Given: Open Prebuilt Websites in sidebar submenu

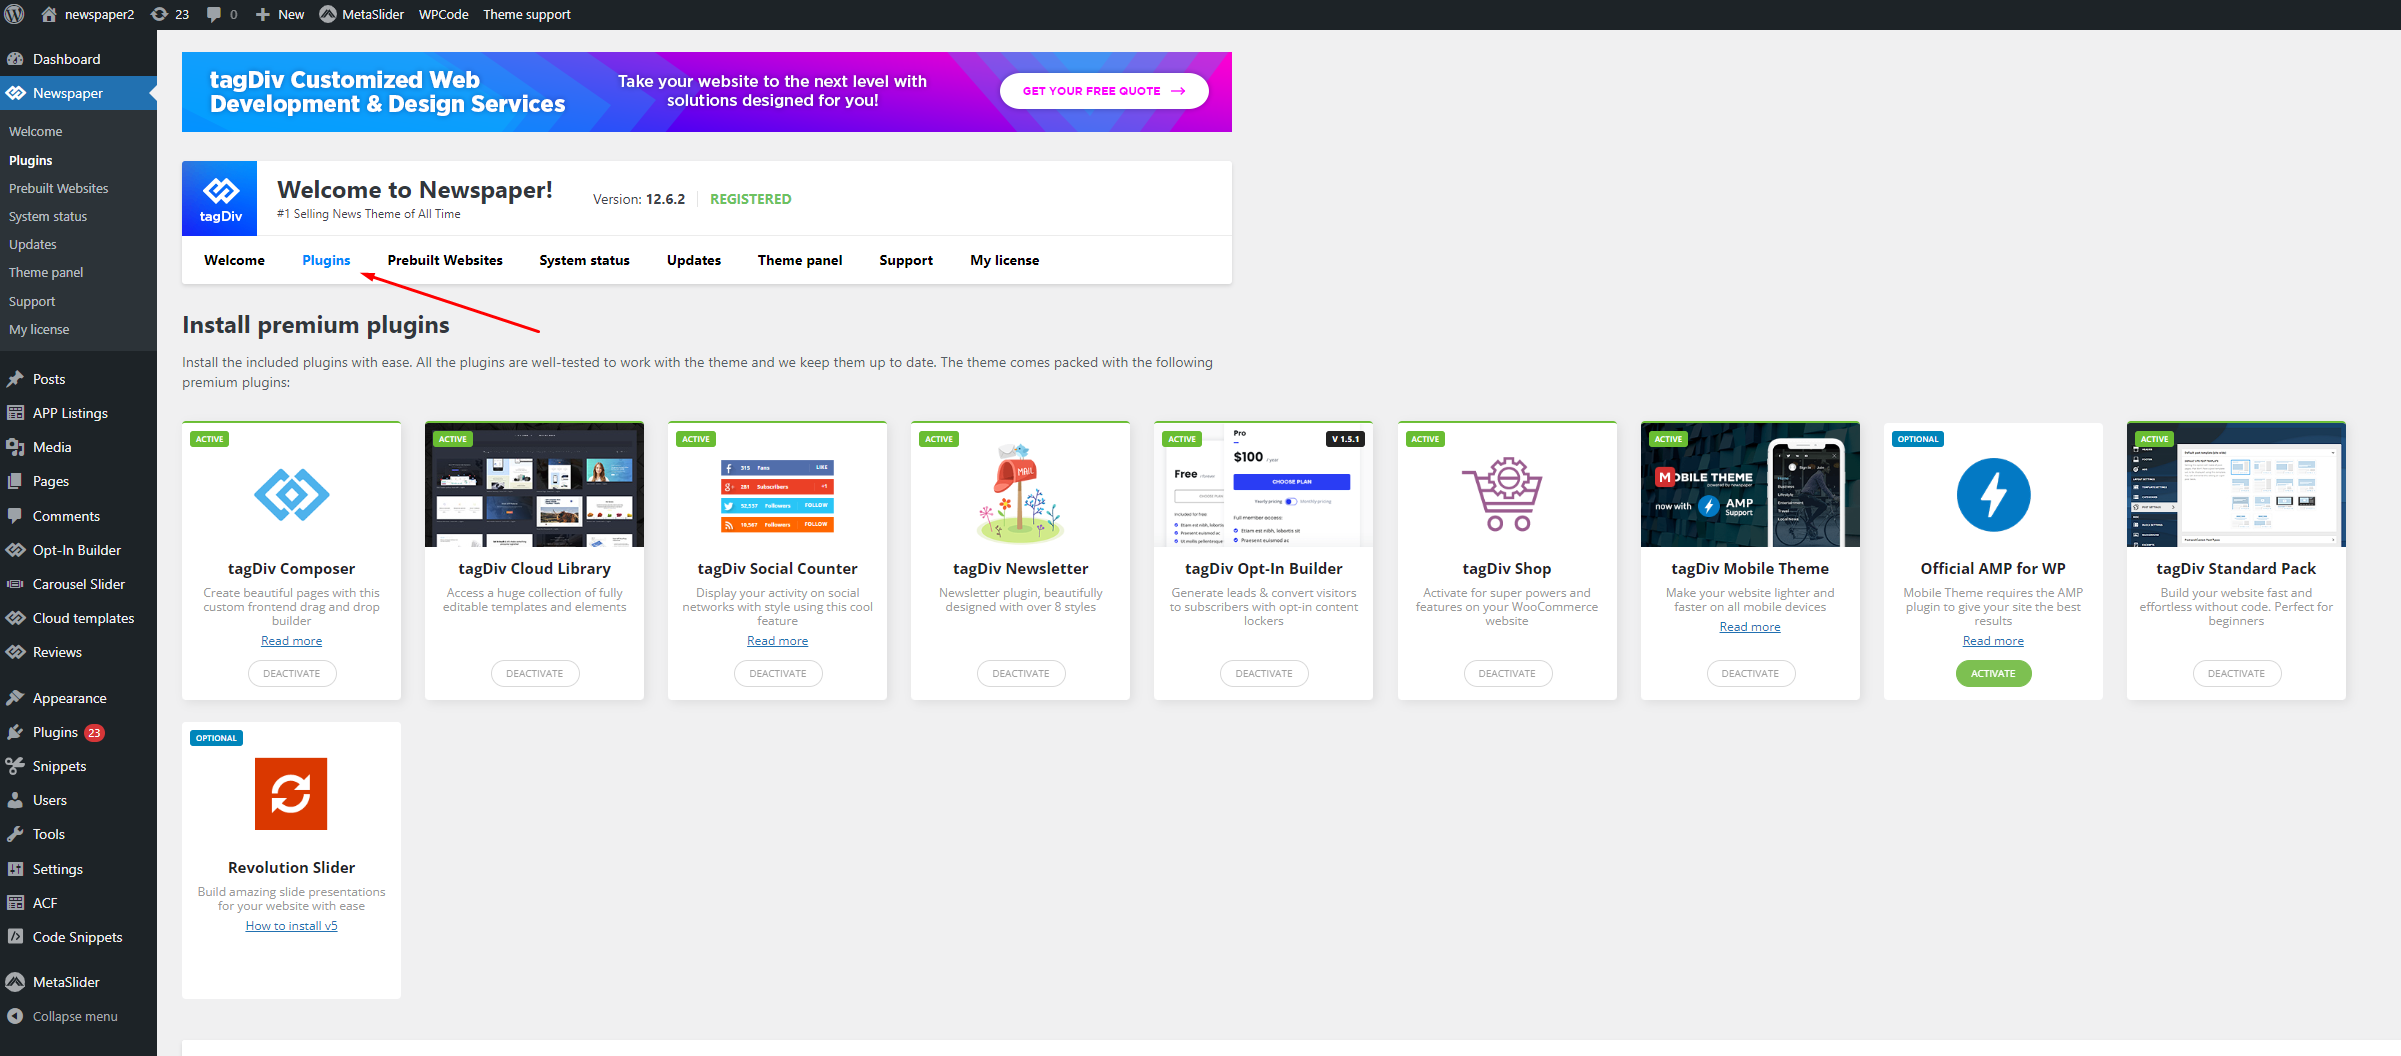Looking at the screenshot, I should (58, 188).
